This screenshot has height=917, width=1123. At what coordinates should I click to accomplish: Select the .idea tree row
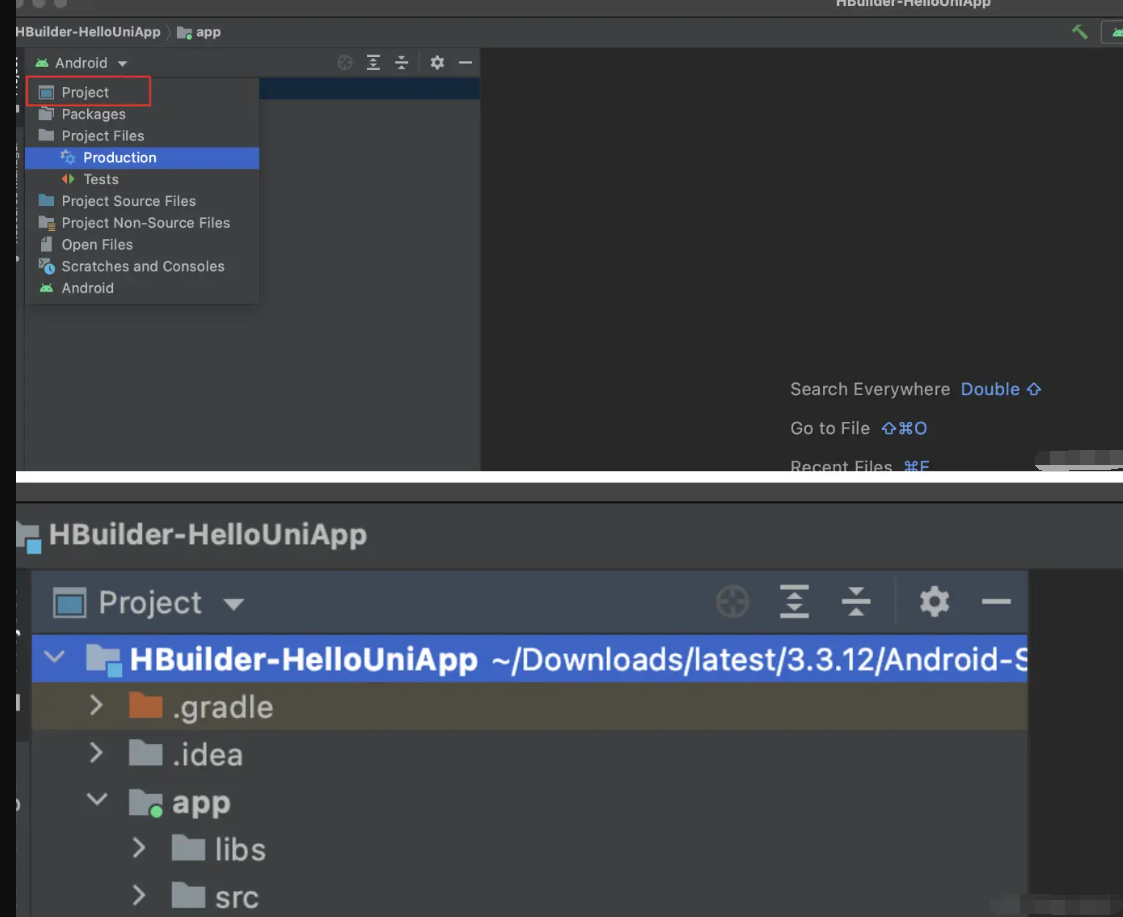(529, 754)
